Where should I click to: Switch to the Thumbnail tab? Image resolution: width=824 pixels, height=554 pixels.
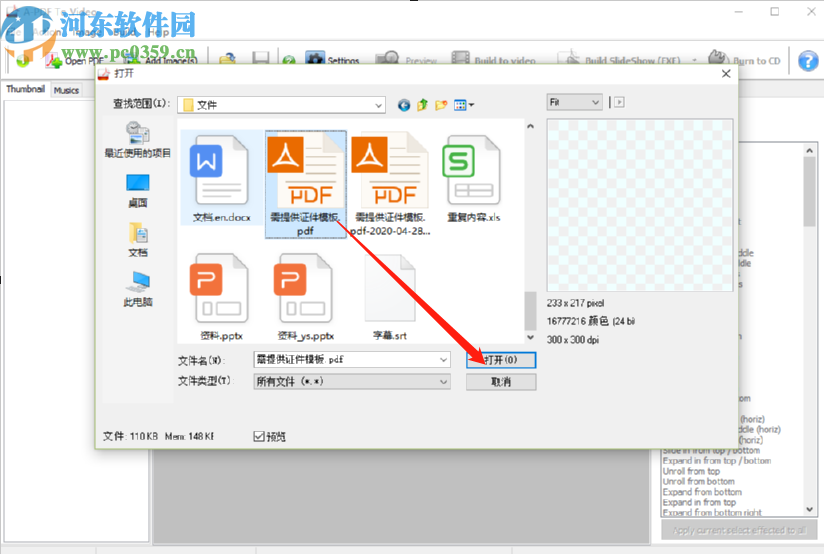pyautogui.click(x=25, y=89)
